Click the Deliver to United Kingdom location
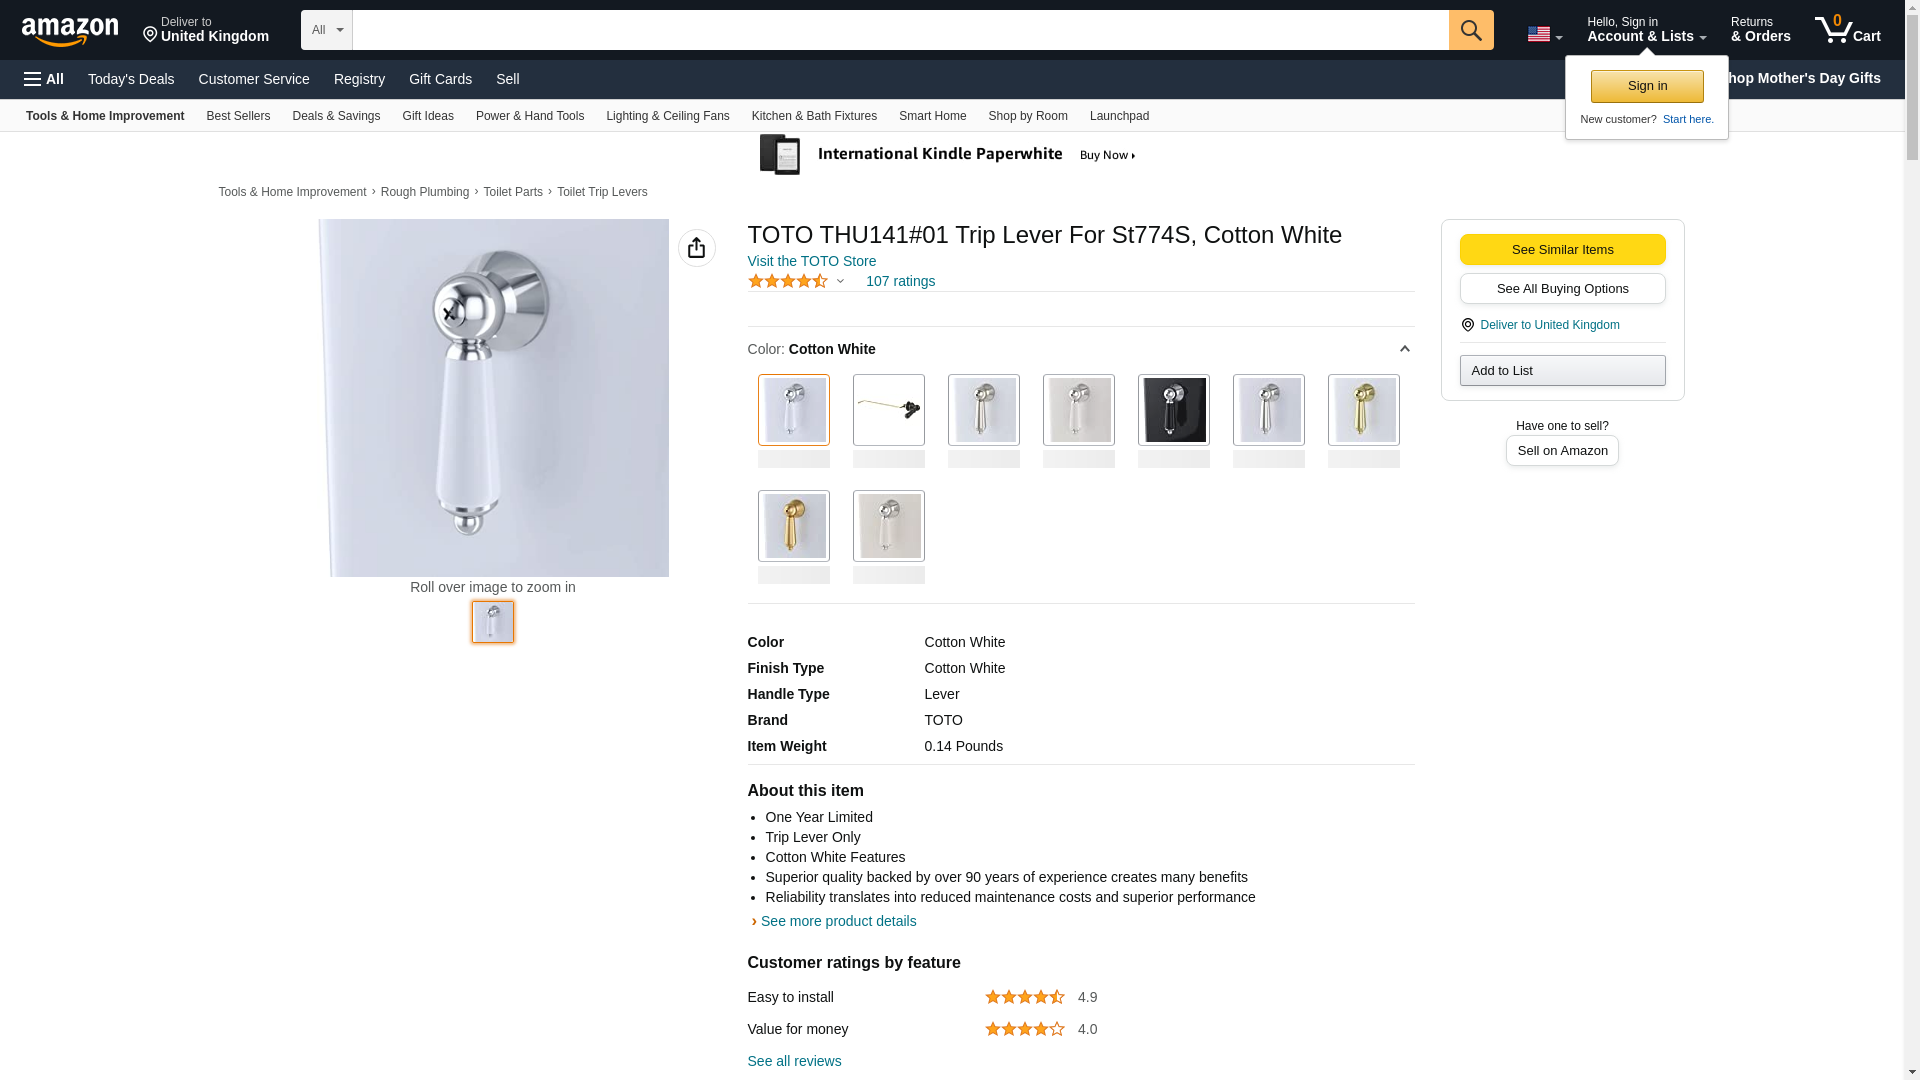 pyautogui.click(x=205, y=30)
